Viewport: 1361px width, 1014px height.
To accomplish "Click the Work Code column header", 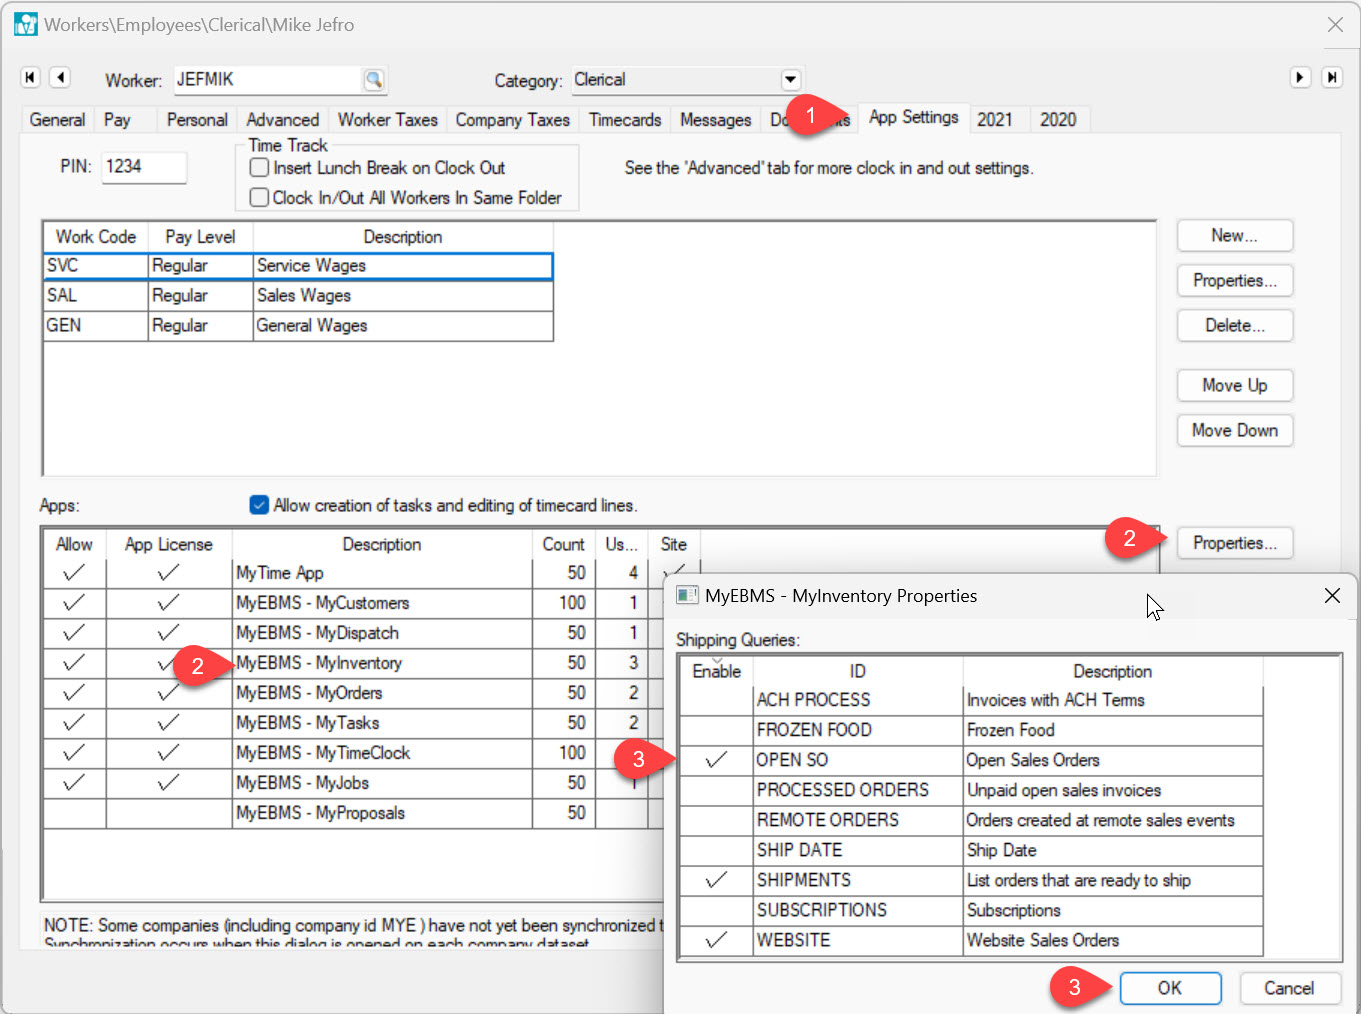I will (x=96, y=237).
